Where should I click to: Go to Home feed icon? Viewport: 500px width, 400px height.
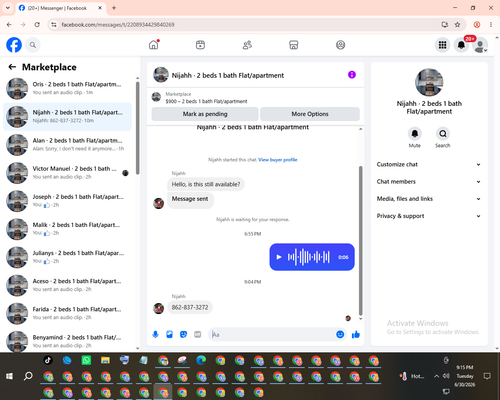tap(154, 45)
